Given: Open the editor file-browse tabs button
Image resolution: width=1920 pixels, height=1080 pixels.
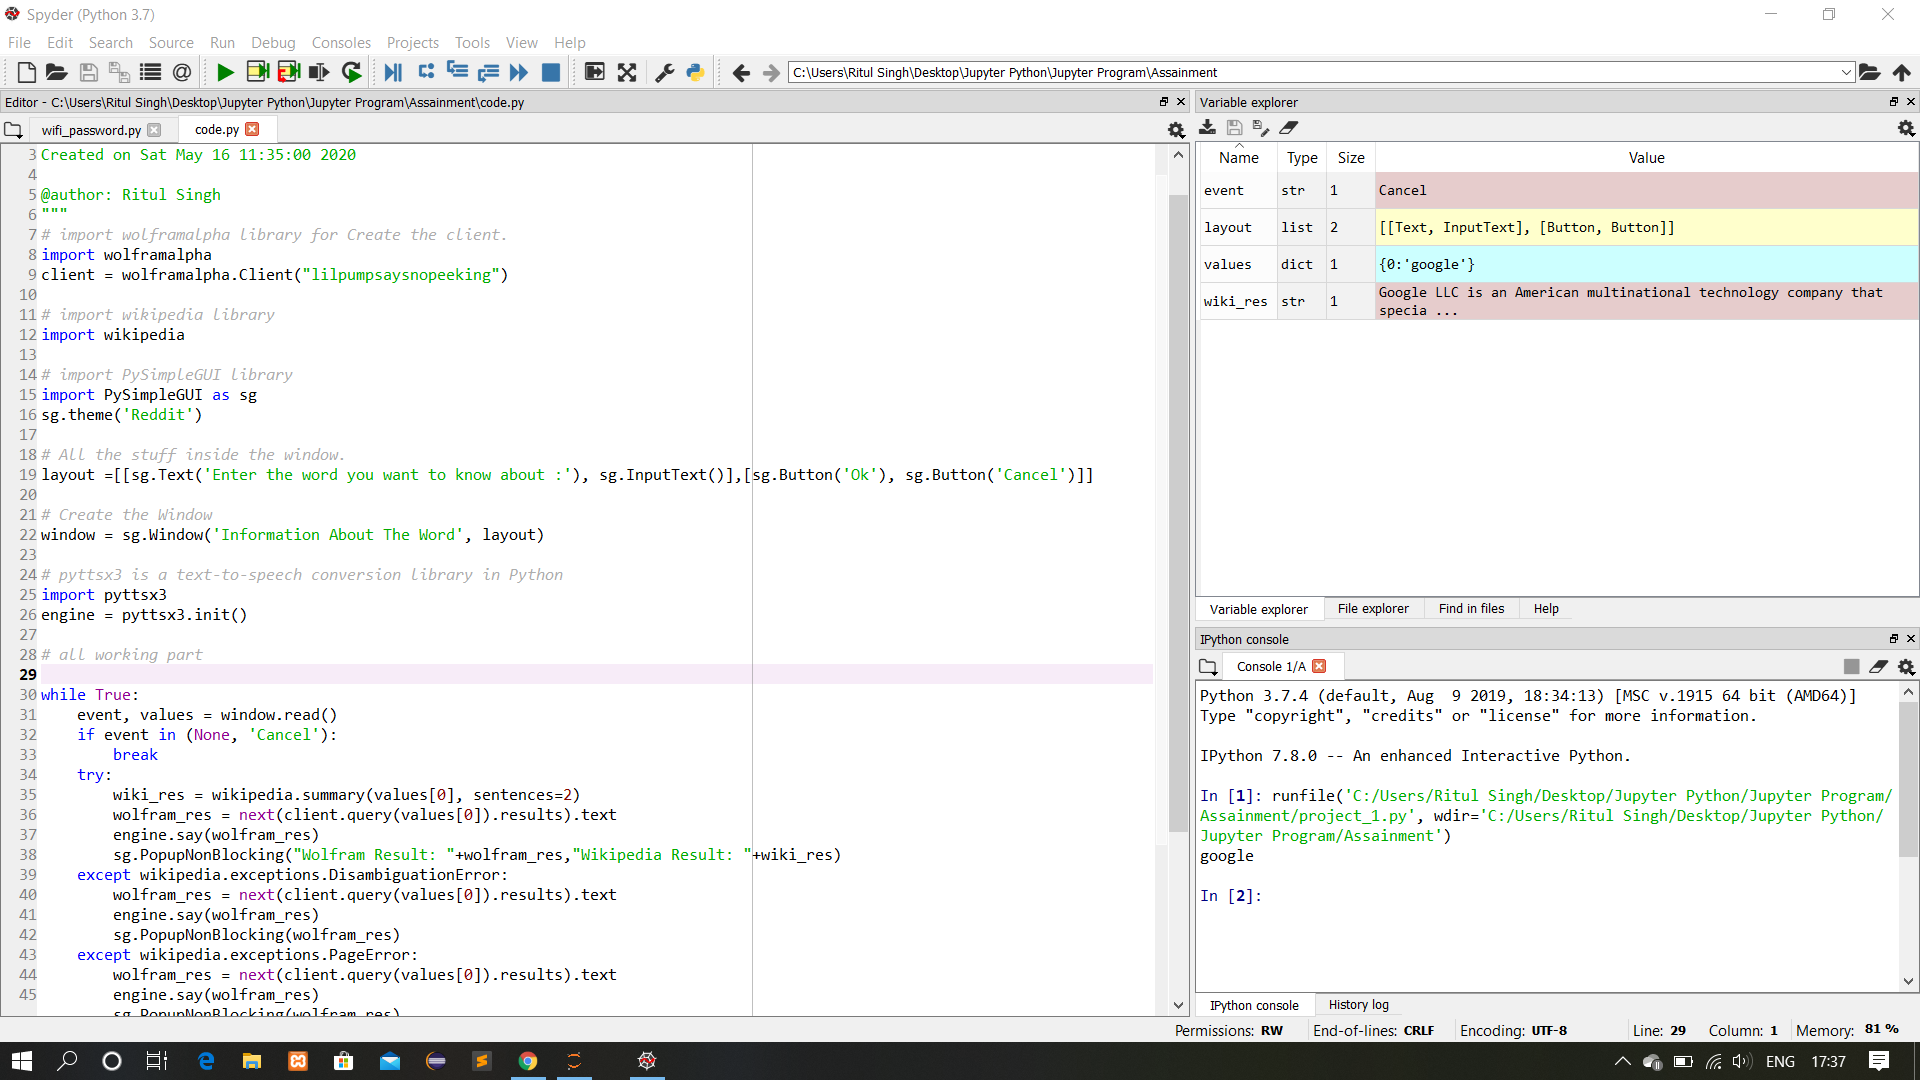Looking at the screenshot, I should (x=13, y=130).
